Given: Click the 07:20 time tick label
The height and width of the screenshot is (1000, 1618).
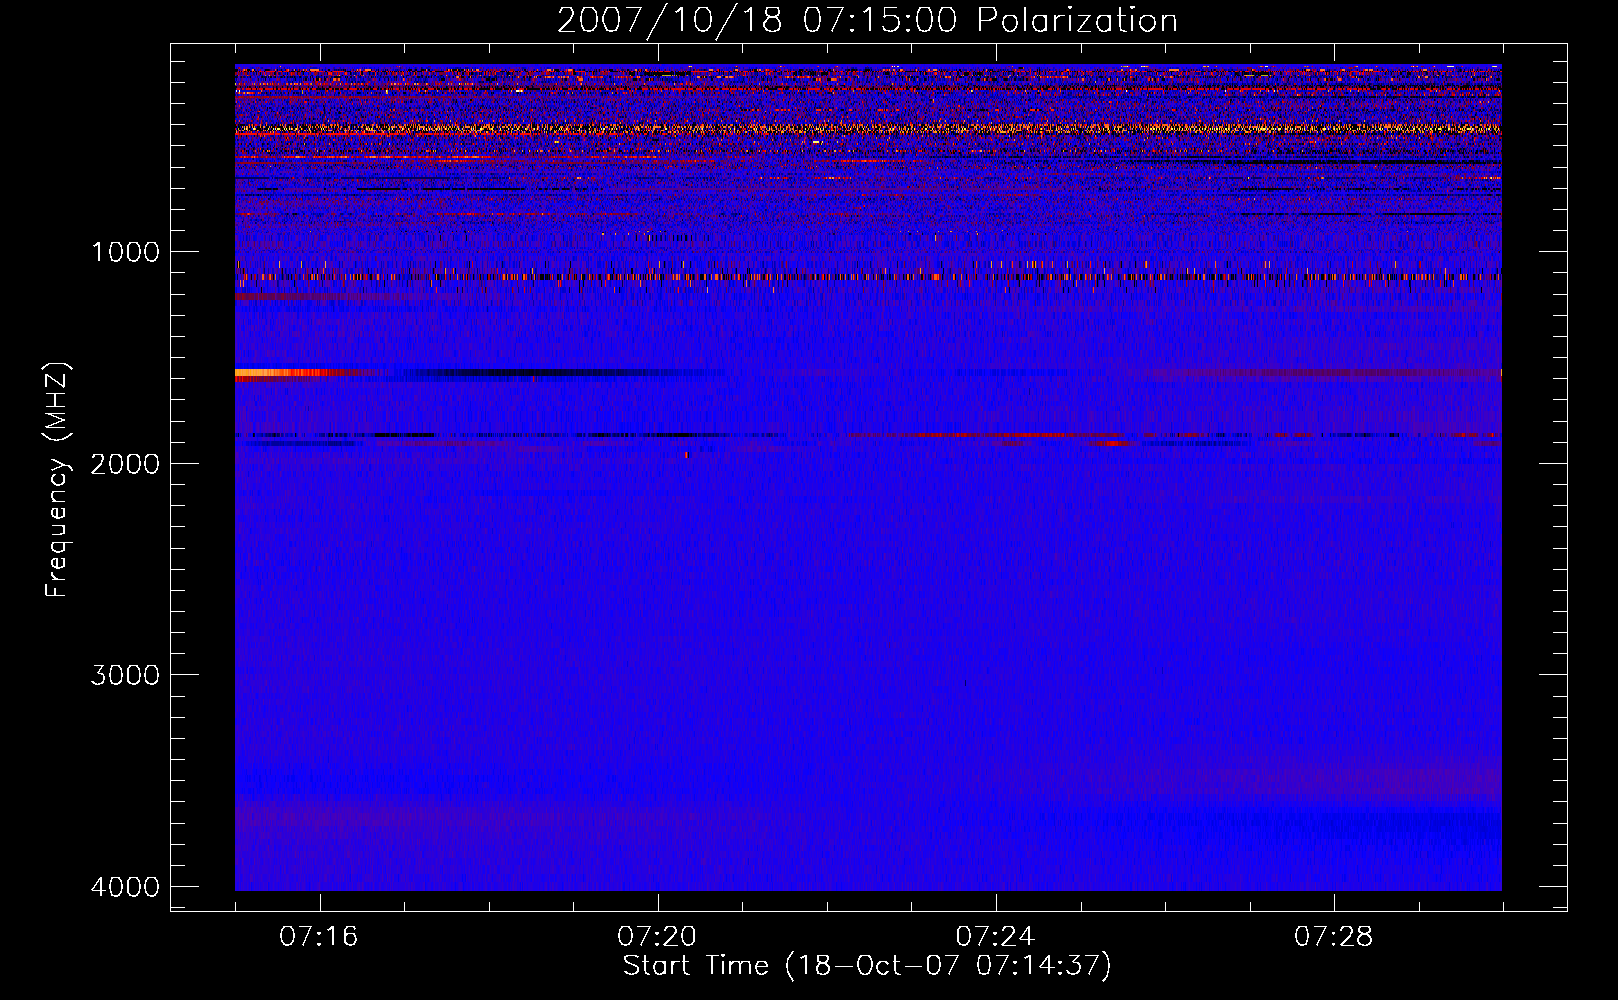Looking at the screenshot, I should [657, 937].
